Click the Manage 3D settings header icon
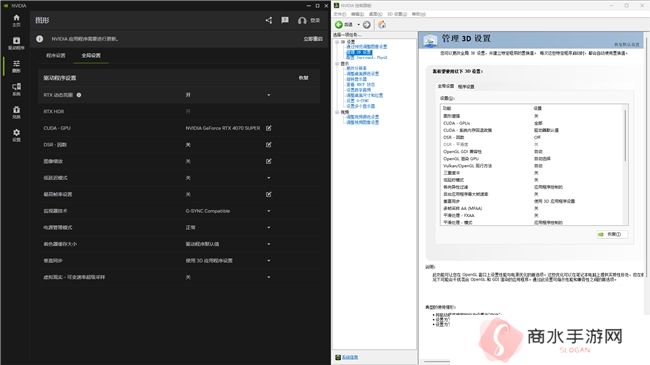This screenshot has width=650, height=365. tap(430, 40)
